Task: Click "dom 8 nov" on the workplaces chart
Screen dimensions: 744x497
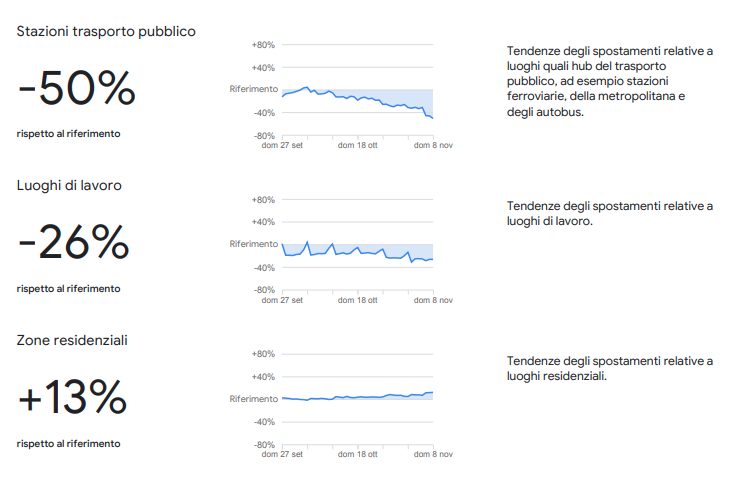Action: point(434,299)
